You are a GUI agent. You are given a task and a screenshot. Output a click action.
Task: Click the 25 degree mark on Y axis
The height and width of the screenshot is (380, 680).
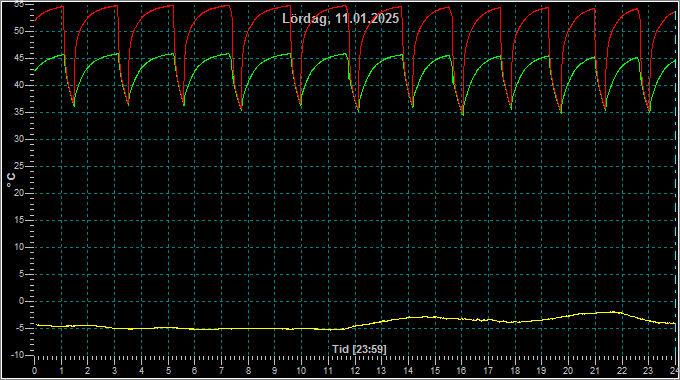click(x=20, y=166)
